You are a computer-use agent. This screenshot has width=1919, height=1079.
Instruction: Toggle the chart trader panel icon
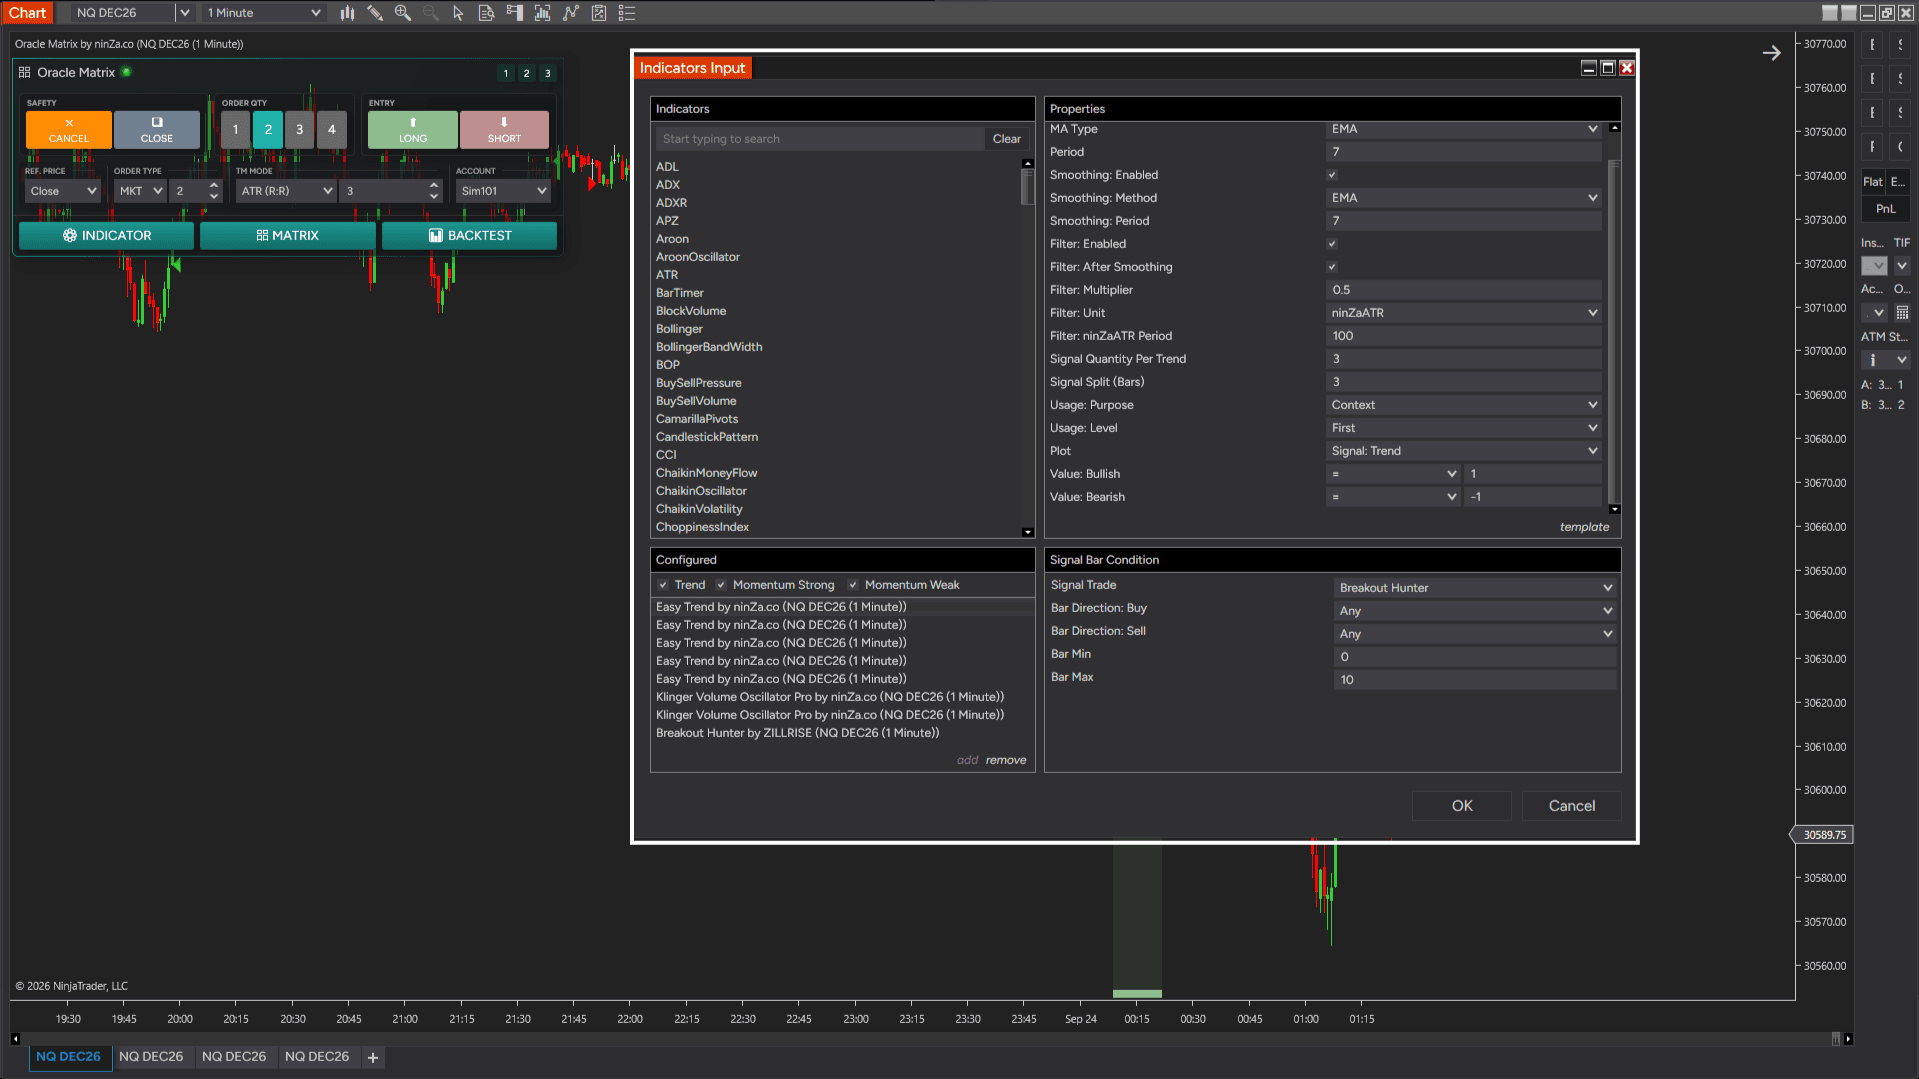click(x=514, y=13)
